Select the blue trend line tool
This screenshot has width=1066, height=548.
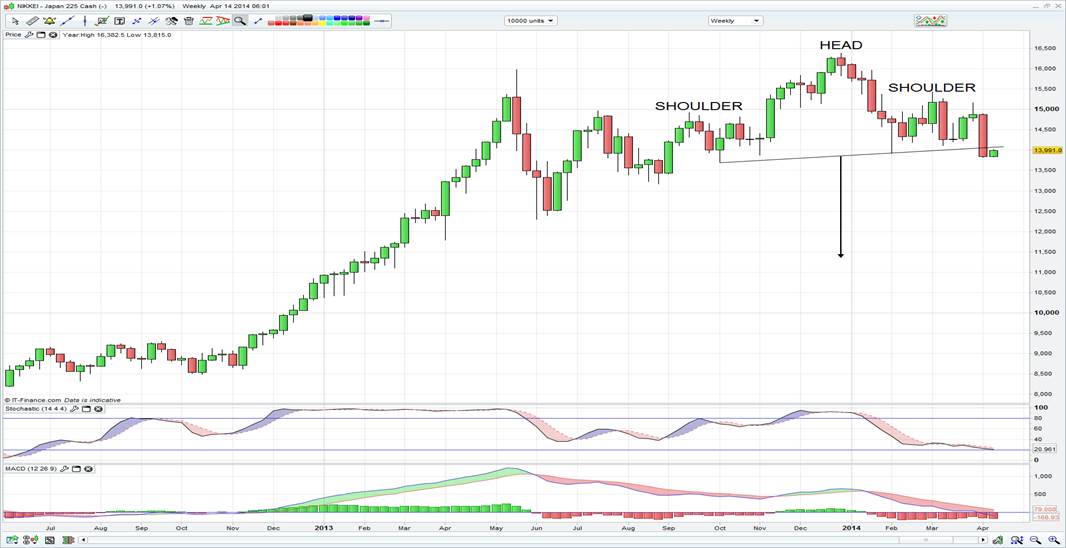(x=67, y=21)
